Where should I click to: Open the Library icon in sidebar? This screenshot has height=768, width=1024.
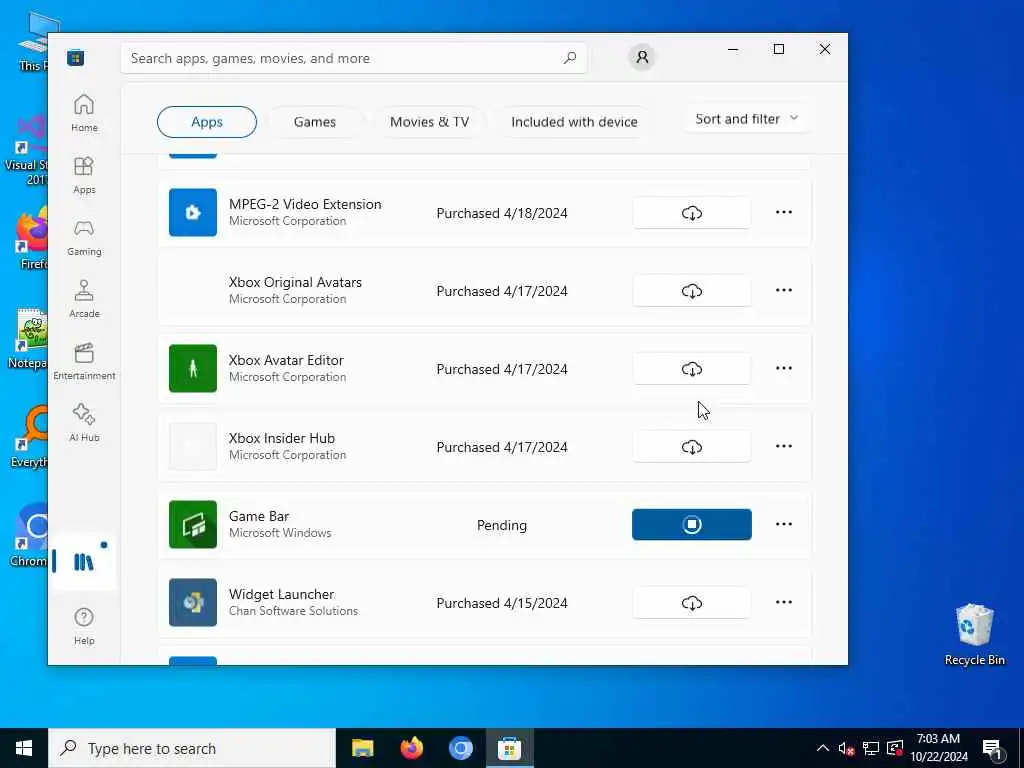click(x=84, y=562)
